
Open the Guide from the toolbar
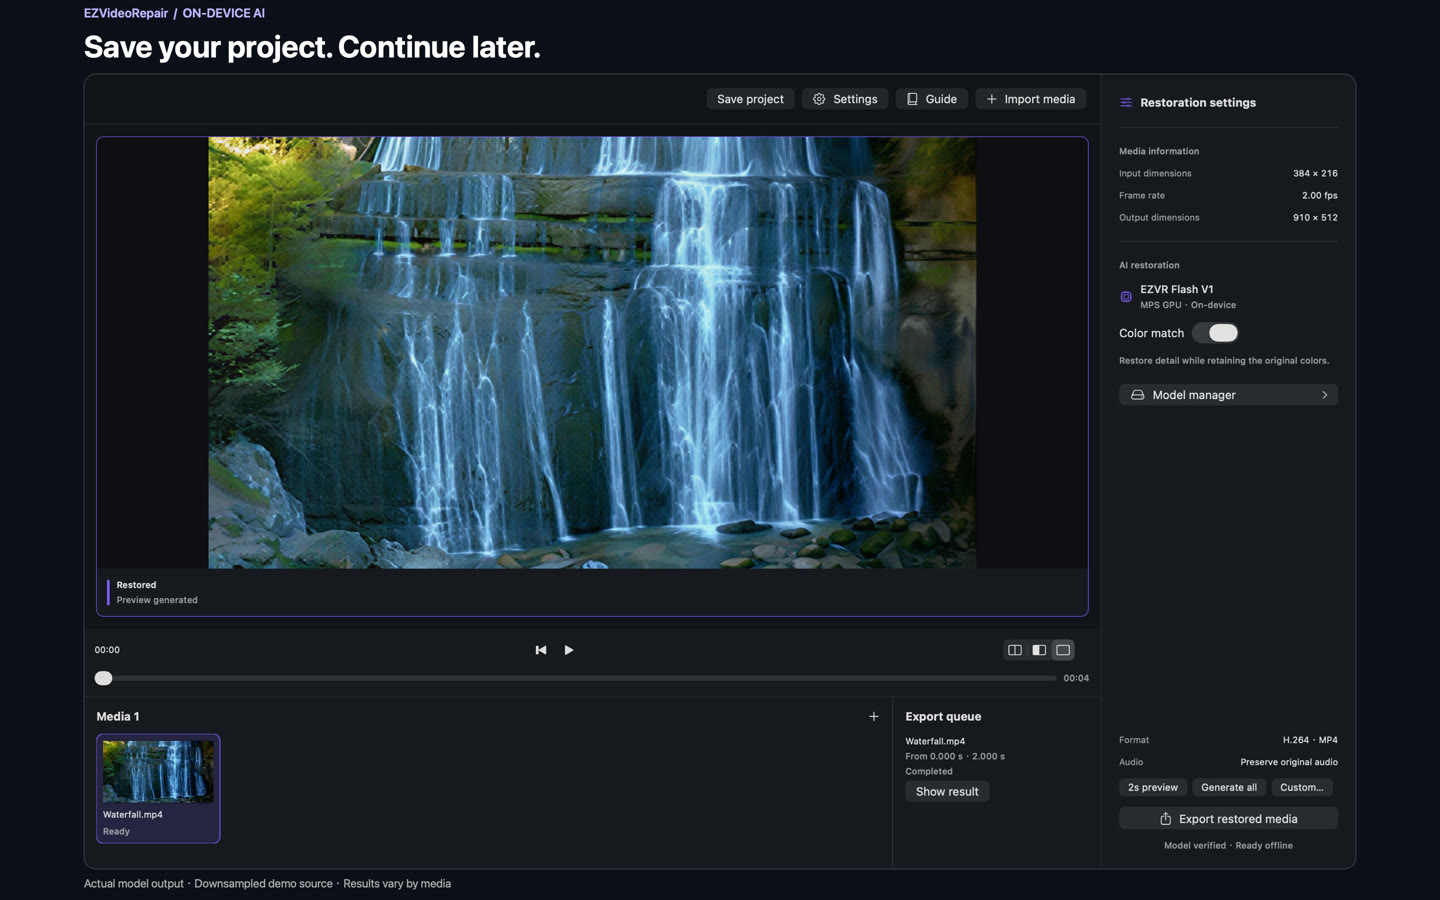(931, 99)
